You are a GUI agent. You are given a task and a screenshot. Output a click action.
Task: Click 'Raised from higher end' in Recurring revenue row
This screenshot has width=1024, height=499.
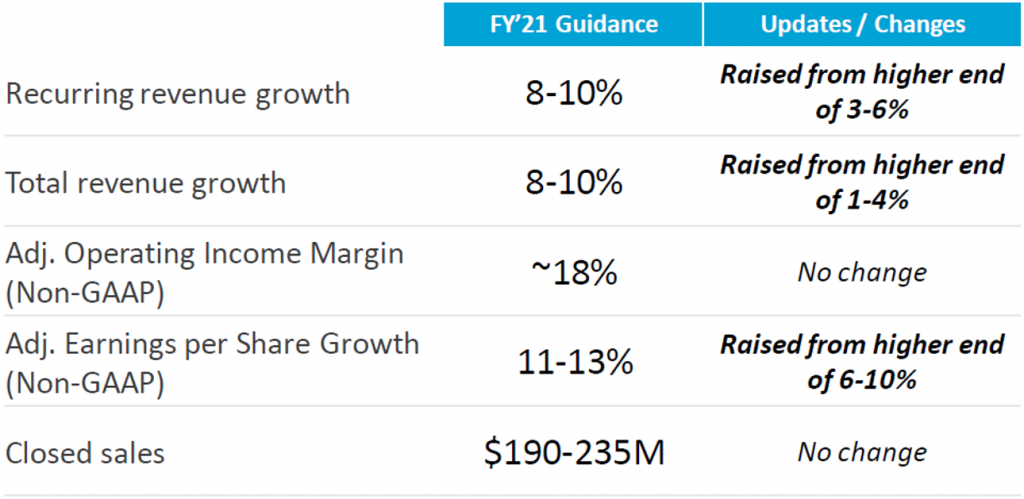[x=862, y=76]
